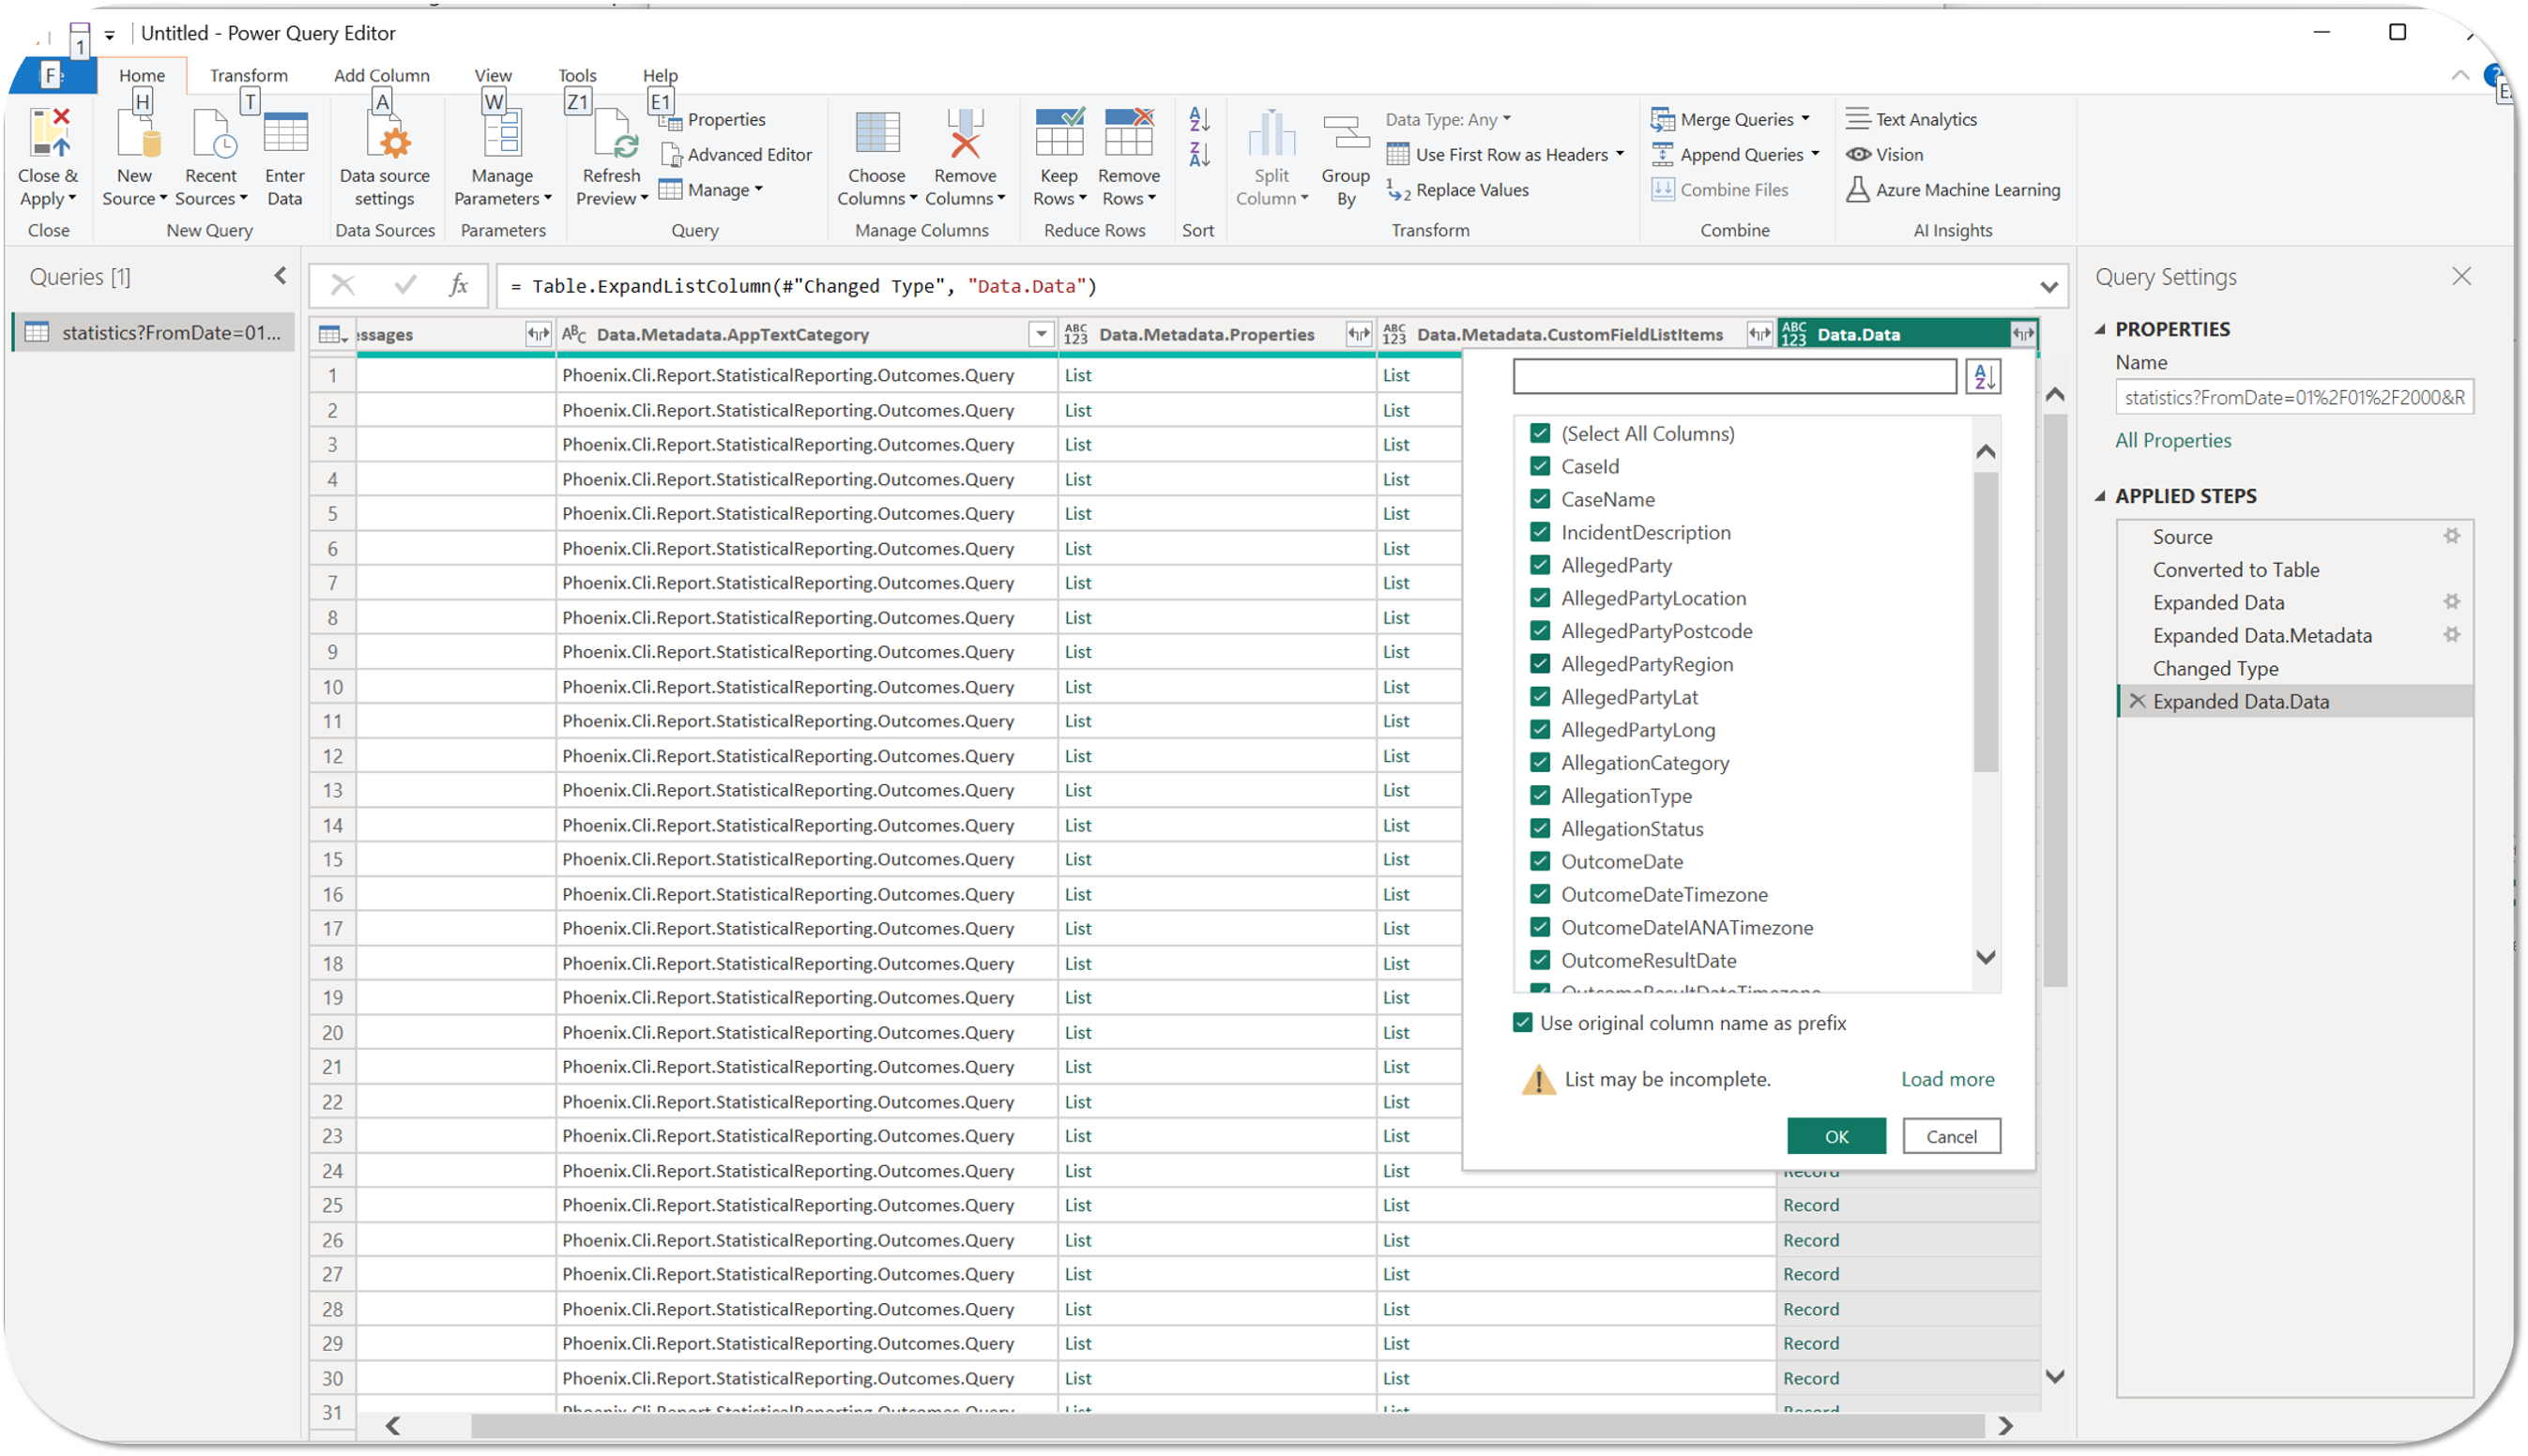2528x1456 pixels.
Task: Expand the formula bar chevron
Action: pos(2049,287)
